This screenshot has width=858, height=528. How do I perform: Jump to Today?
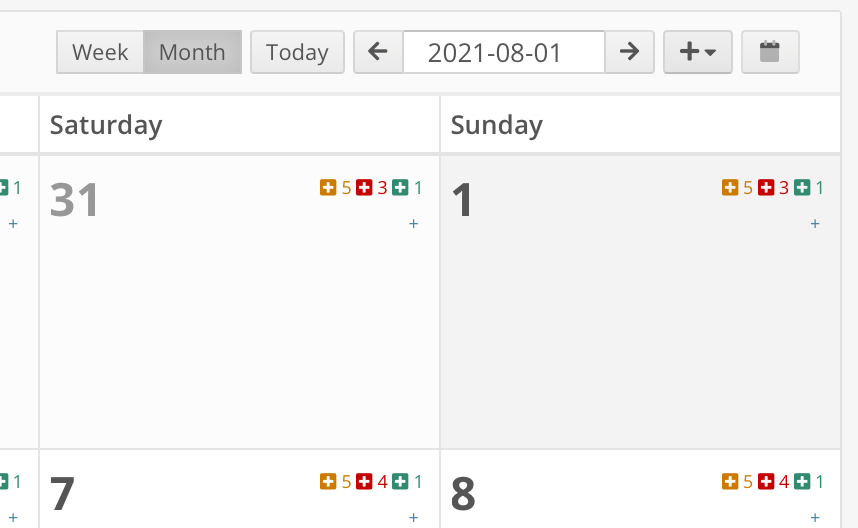[297, 52]
